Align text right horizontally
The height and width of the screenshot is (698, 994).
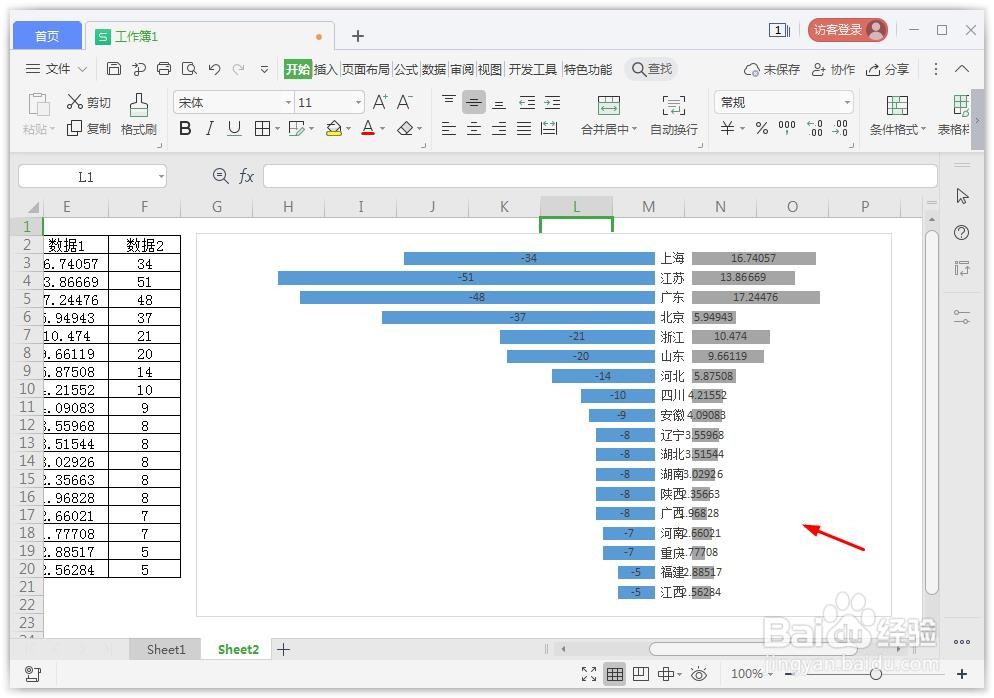(x=499, y=129)
